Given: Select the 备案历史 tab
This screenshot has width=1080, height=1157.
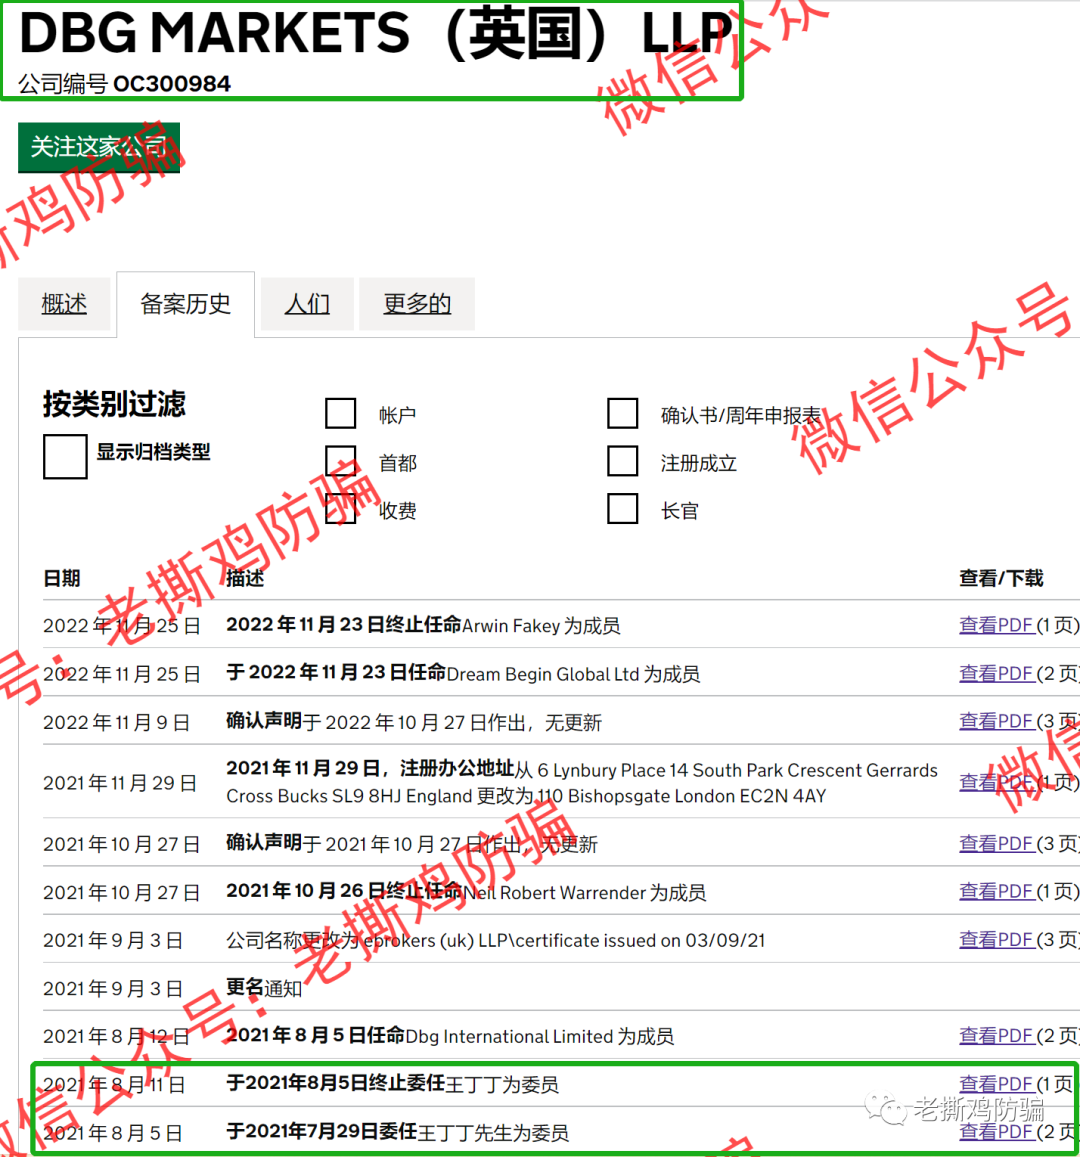Looking at the screenshot, I should tap(185, 304).
